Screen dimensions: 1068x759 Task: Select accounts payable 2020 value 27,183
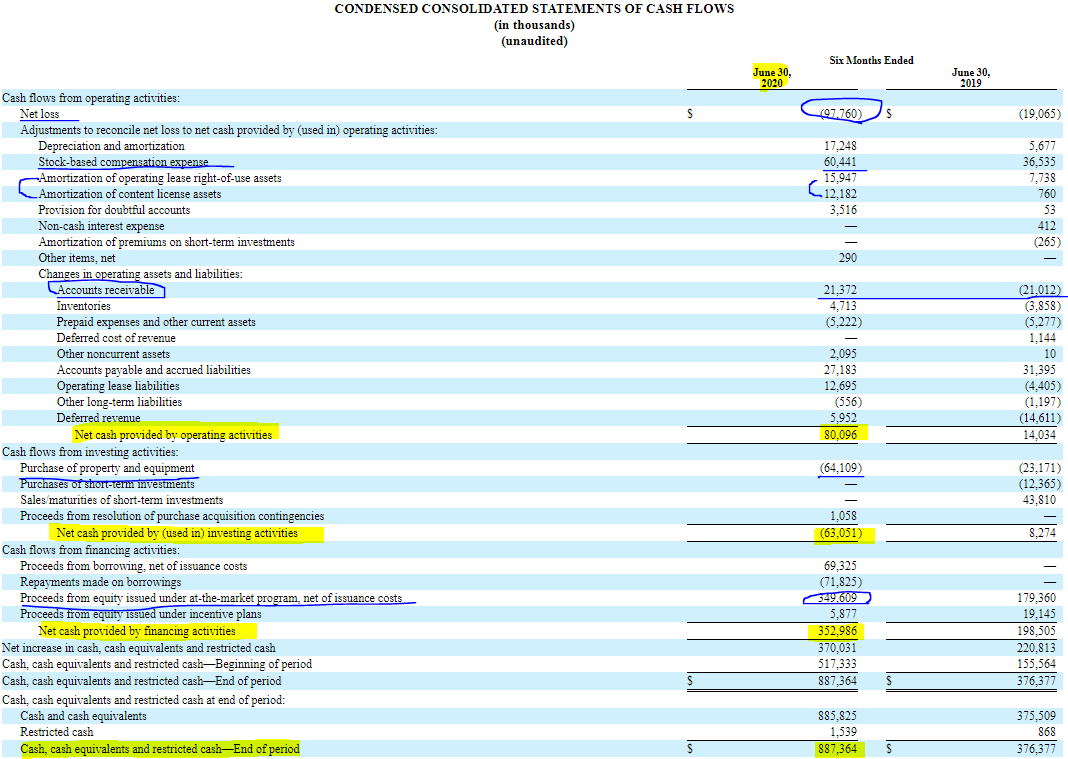coord(840,370)
